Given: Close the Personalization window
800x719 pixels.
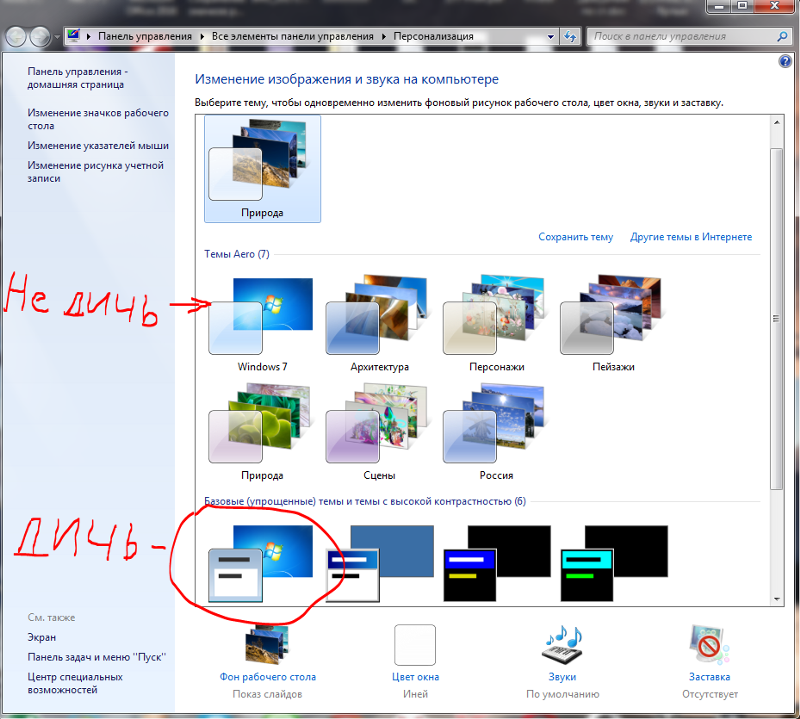Looking at the screenshot, I should tap(774, 6).
